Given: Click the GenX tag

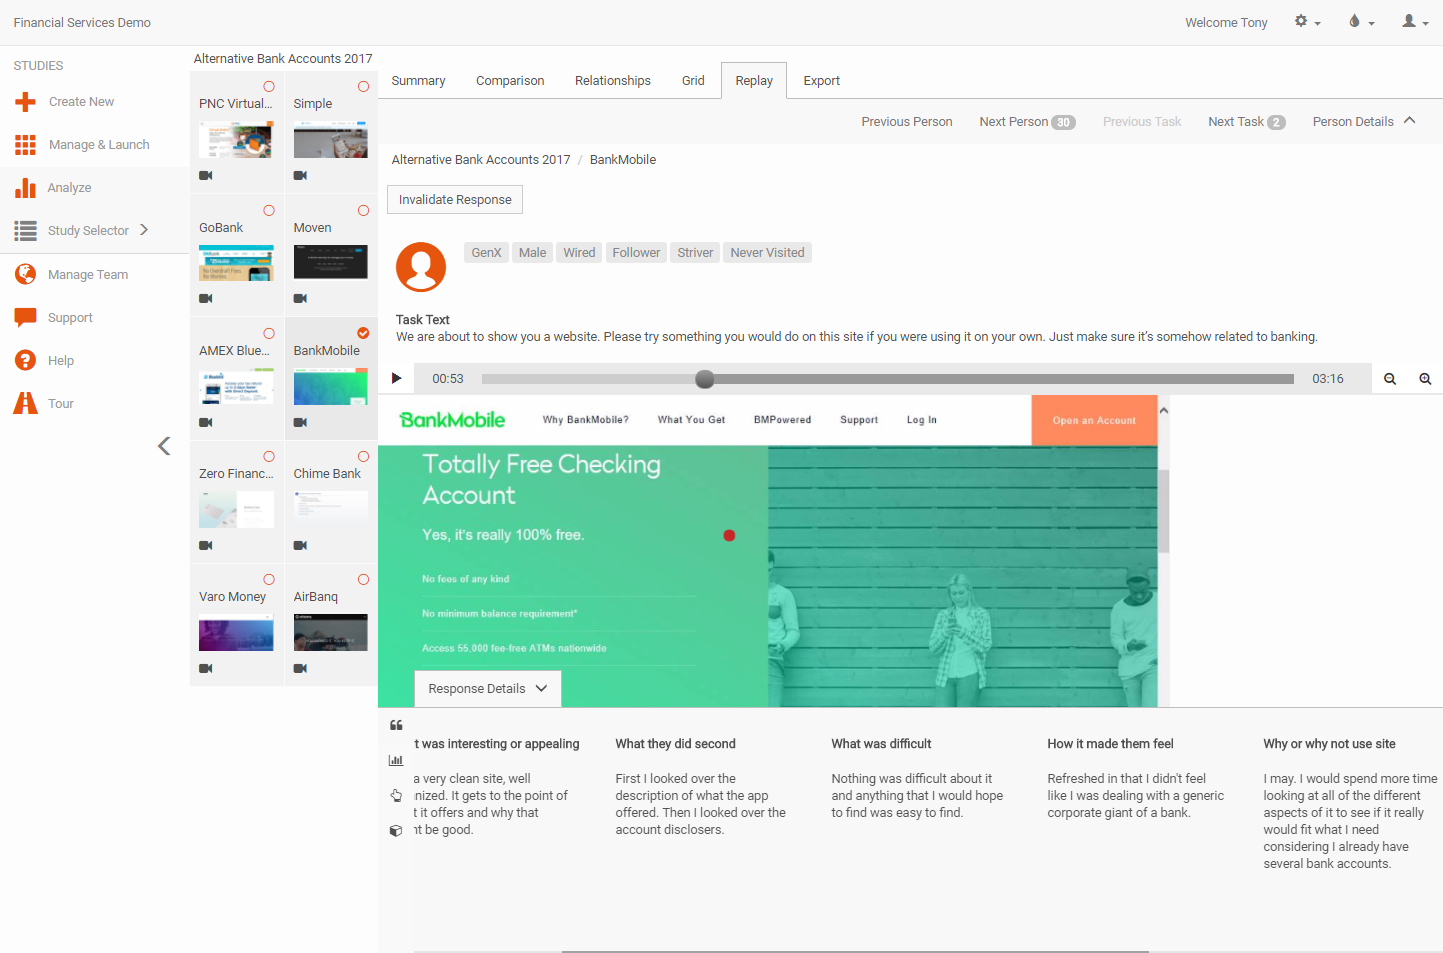Looking at the screenshot, I should pyautogui.click(x=486, y=253).
